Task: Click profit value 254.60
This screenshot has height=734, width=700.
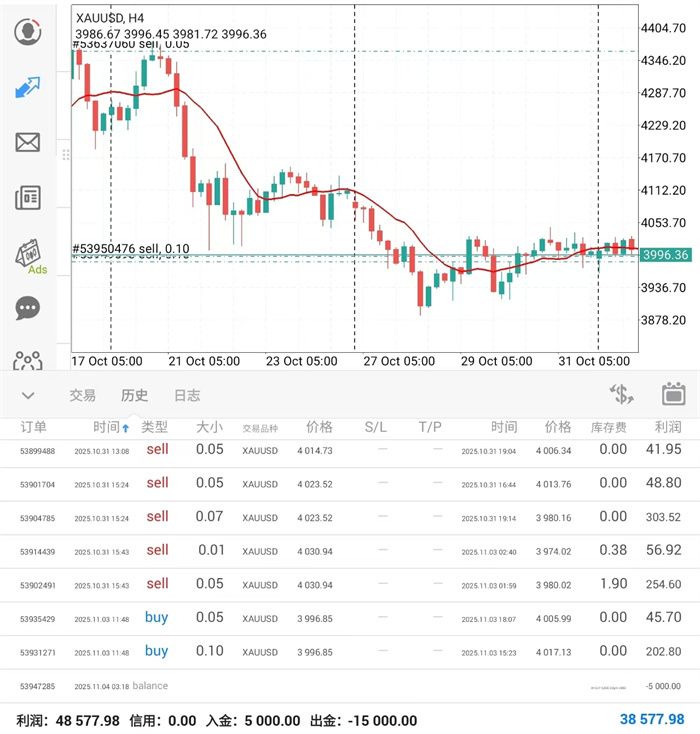Action: tap(663, 585)
